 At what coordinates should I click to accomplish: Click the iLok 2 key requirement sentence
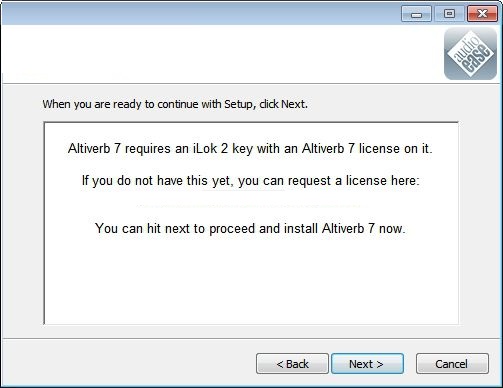pos(250,149)
